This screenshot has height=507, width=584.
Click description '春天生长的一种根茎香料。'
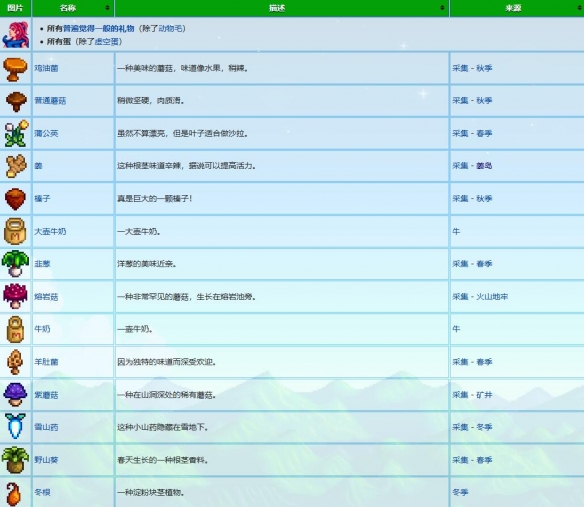point(163,460)
